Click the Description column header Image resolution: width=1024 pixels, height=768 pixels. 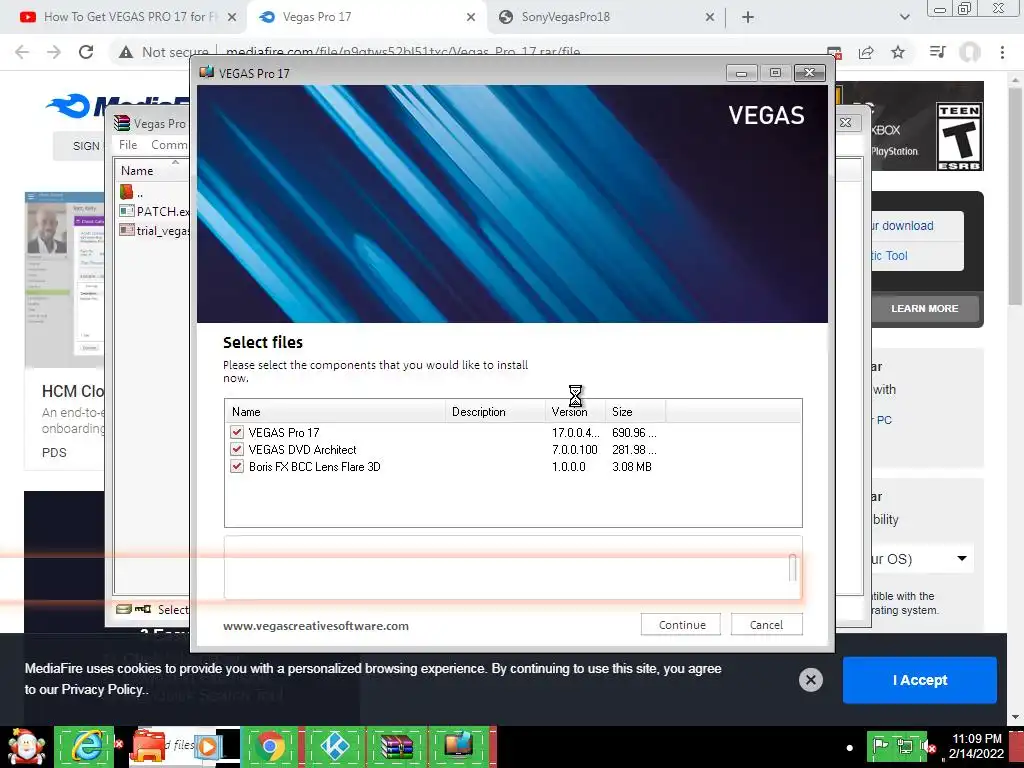(x=496, y=411)
